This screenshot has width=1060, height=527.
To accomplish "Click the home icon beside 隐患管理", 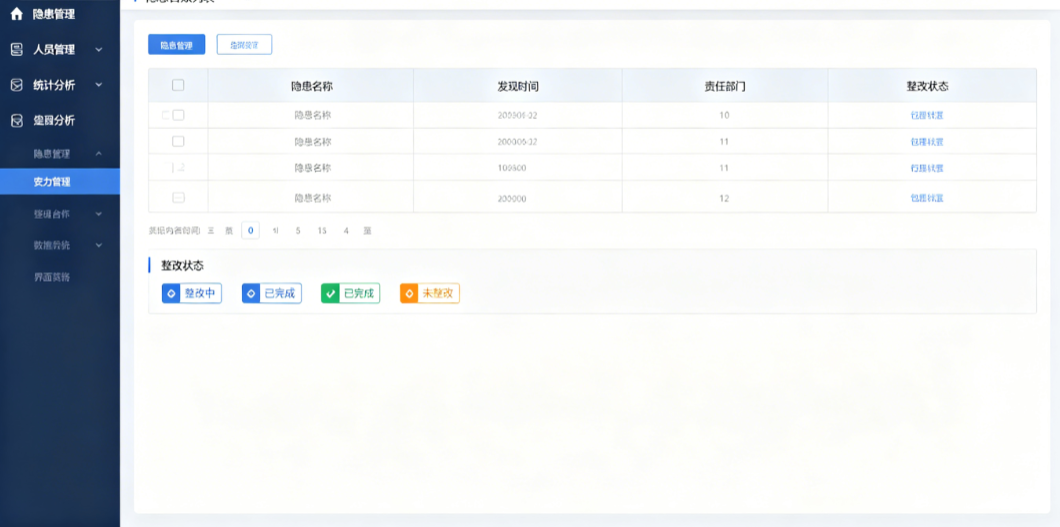I will pos(17,14).
